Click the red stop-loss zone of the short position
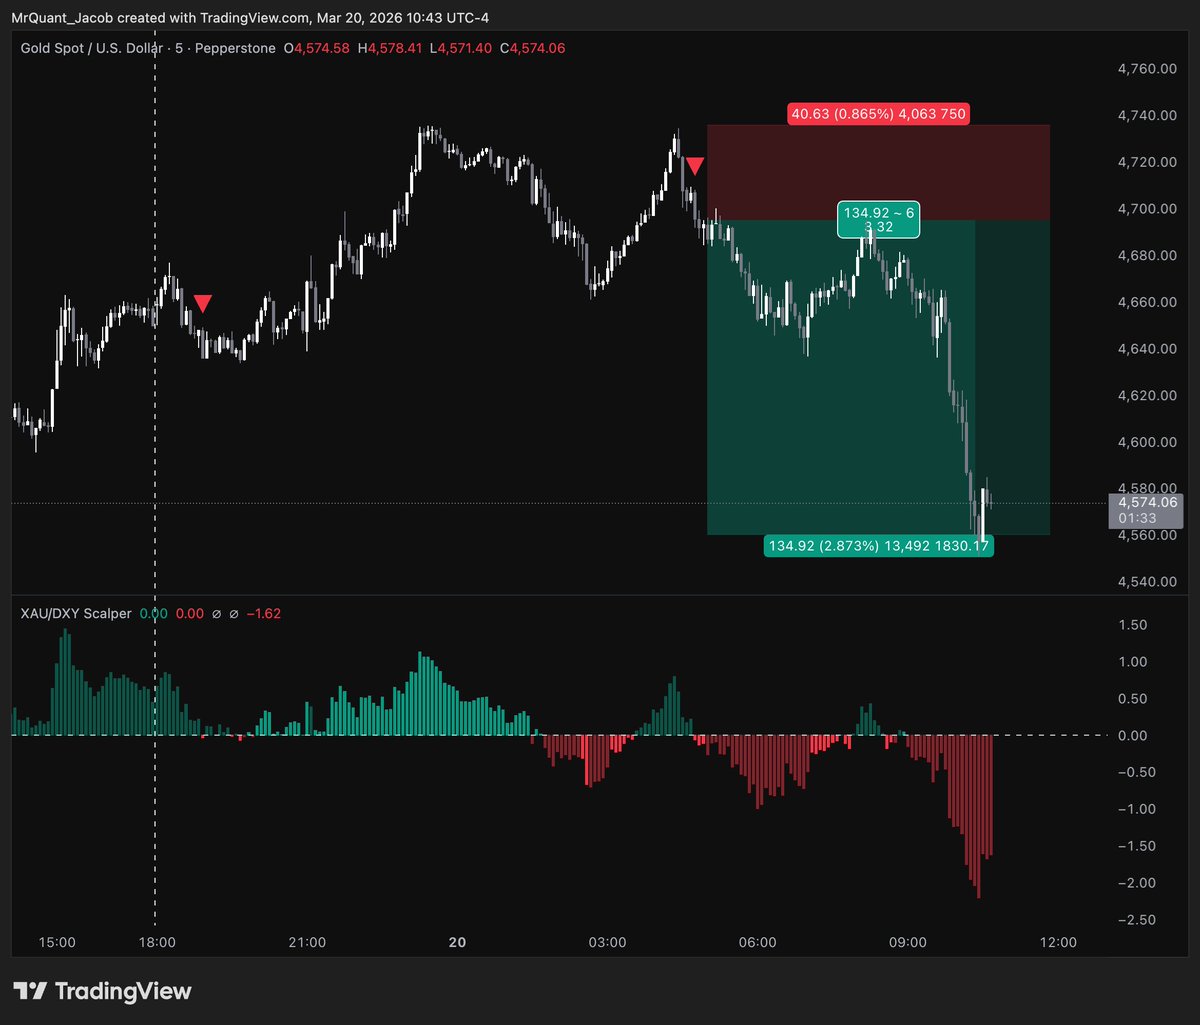 (879, 172)
